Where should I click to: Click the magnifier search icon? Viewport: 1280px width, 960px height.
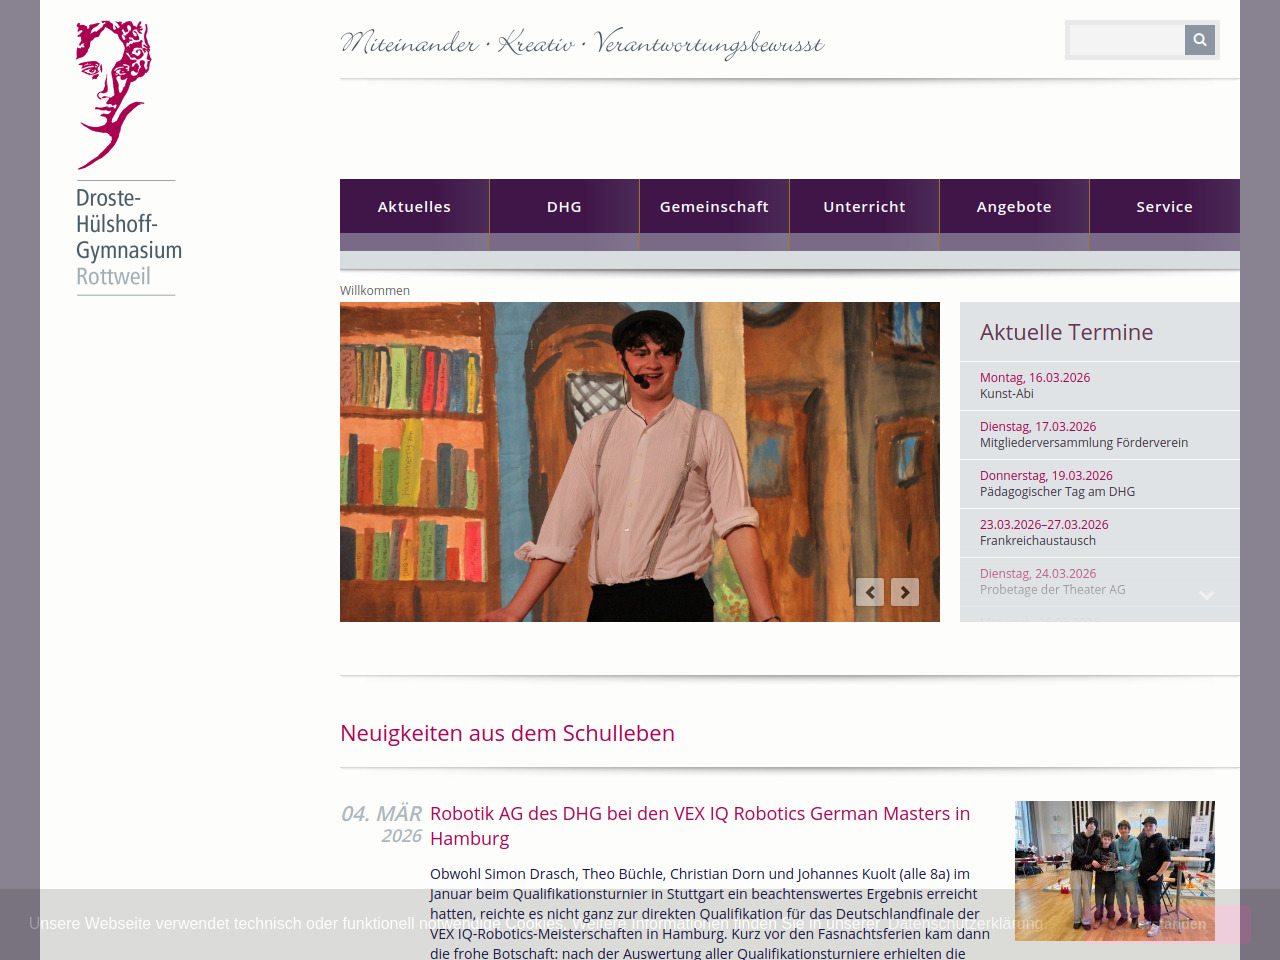click(x=1199, y=40)
